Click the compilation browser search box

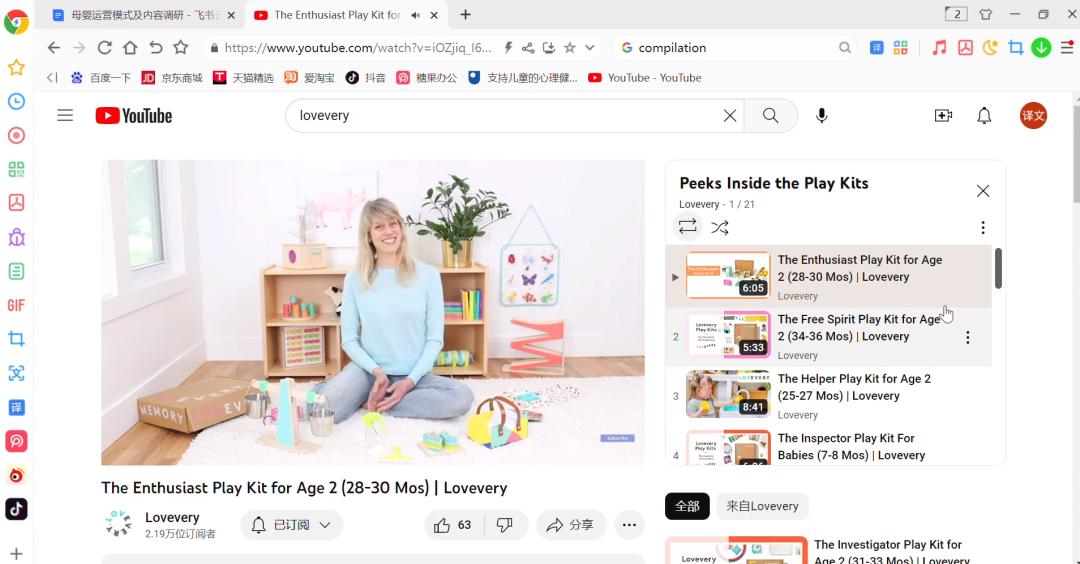coord(734,48)
